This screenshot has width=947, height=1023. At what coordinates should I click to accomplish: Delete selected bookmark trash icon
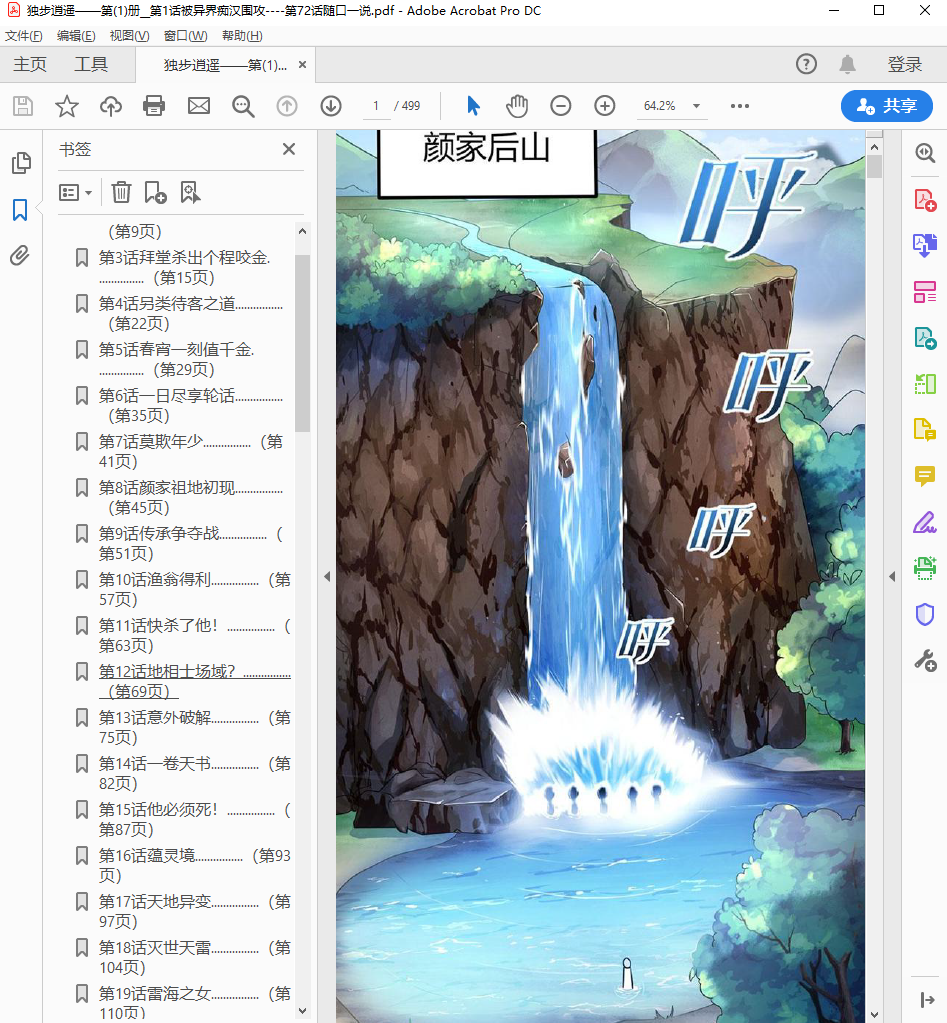point(121,192)
